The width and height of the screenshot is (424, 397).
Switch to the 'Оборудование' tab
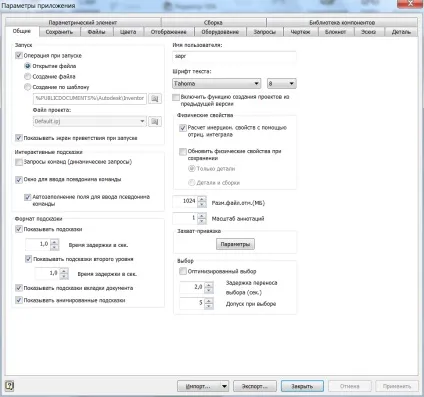pyautogui.click(x=220, y=32)
